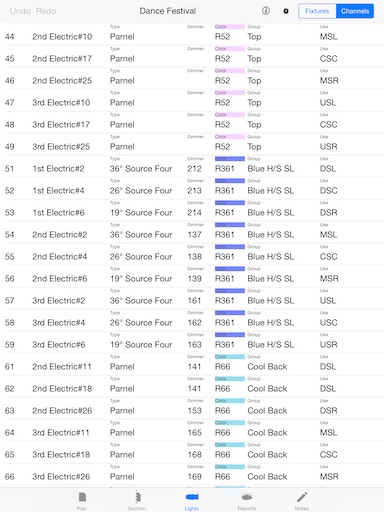Edit dimmer value 212 on channel 51

[x=194, y=169]
